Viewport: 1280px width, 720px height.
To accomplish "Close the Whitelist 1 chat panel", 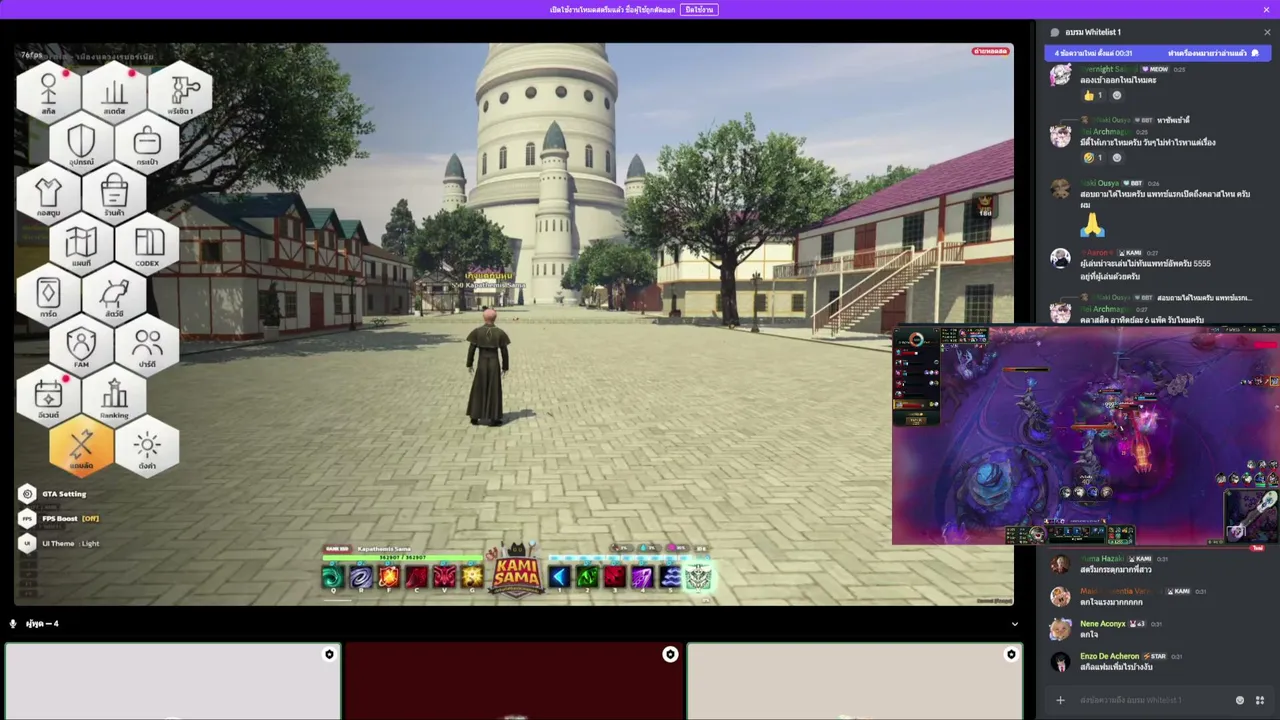I will click(x=1267, y=32).
